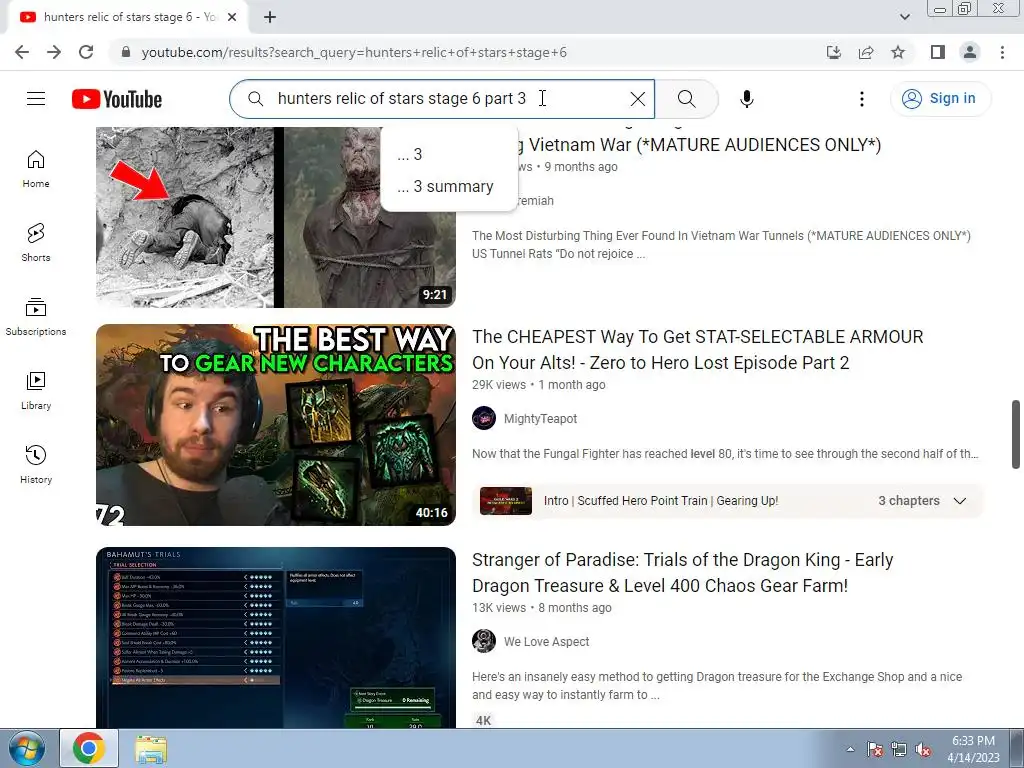The image size is (1024, 768).
Task: Go back in Chrome browser
Action: coord(22,52)
